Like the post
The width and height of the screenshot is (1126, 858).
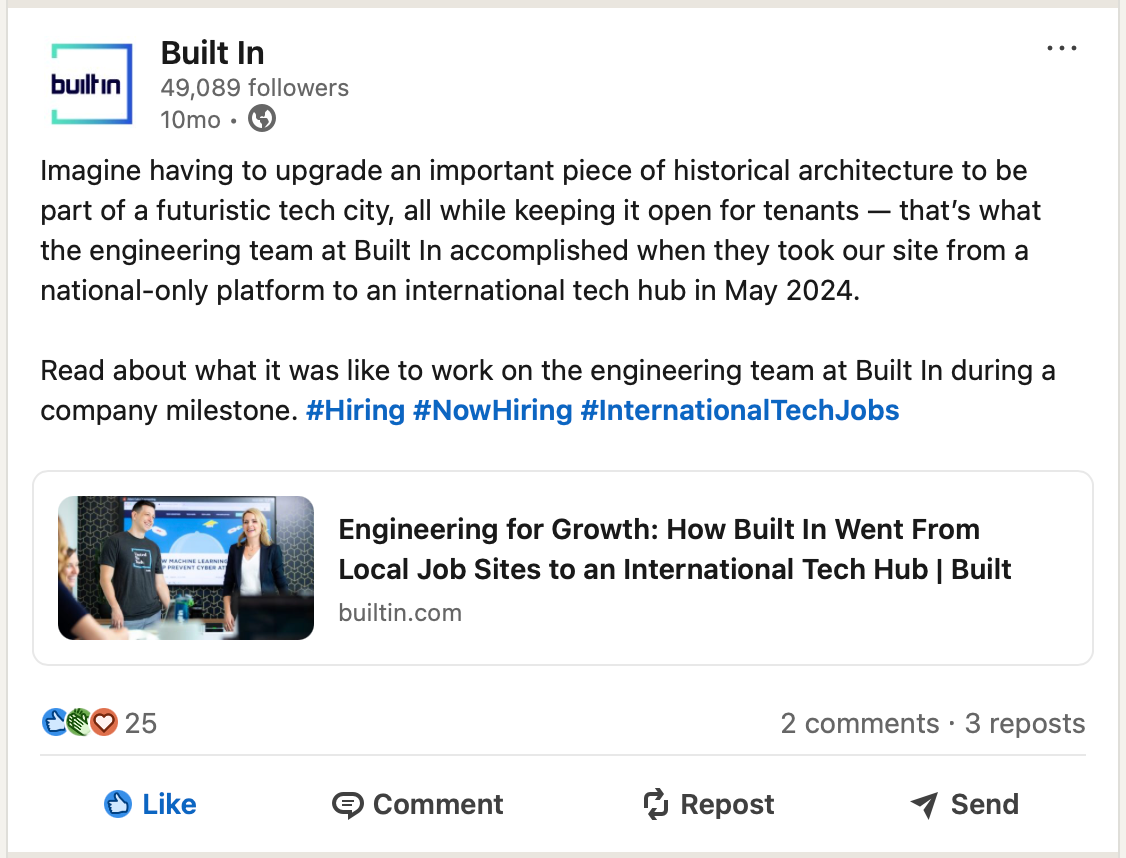pos(150,804)
